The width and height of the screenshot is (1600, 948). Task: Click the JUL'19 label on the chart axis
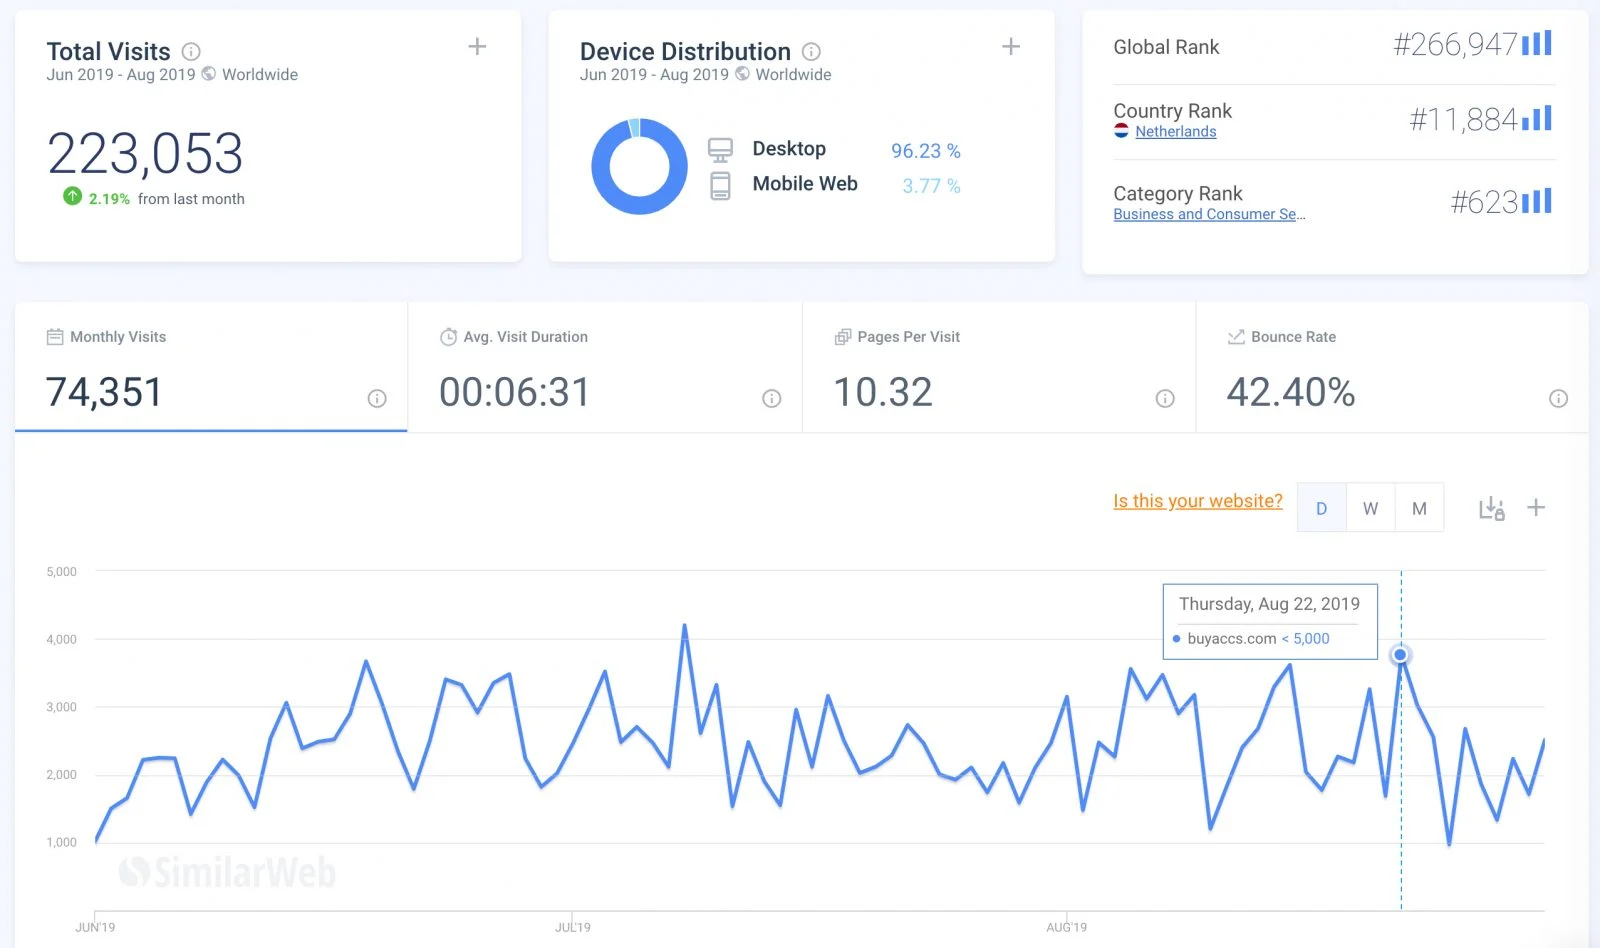tap(573, 927)
